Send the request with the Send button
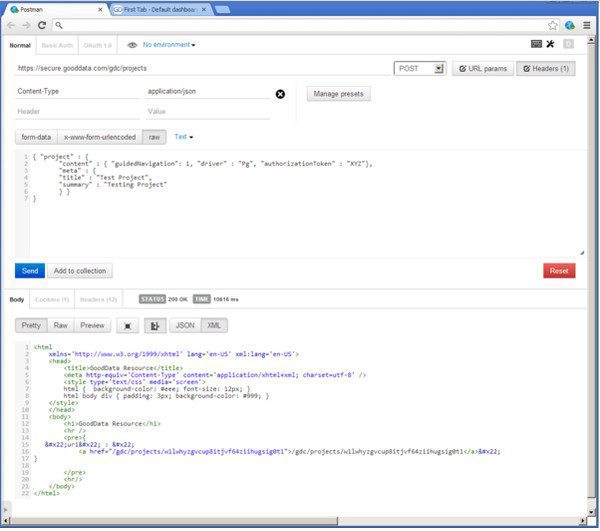 point(30,271)
